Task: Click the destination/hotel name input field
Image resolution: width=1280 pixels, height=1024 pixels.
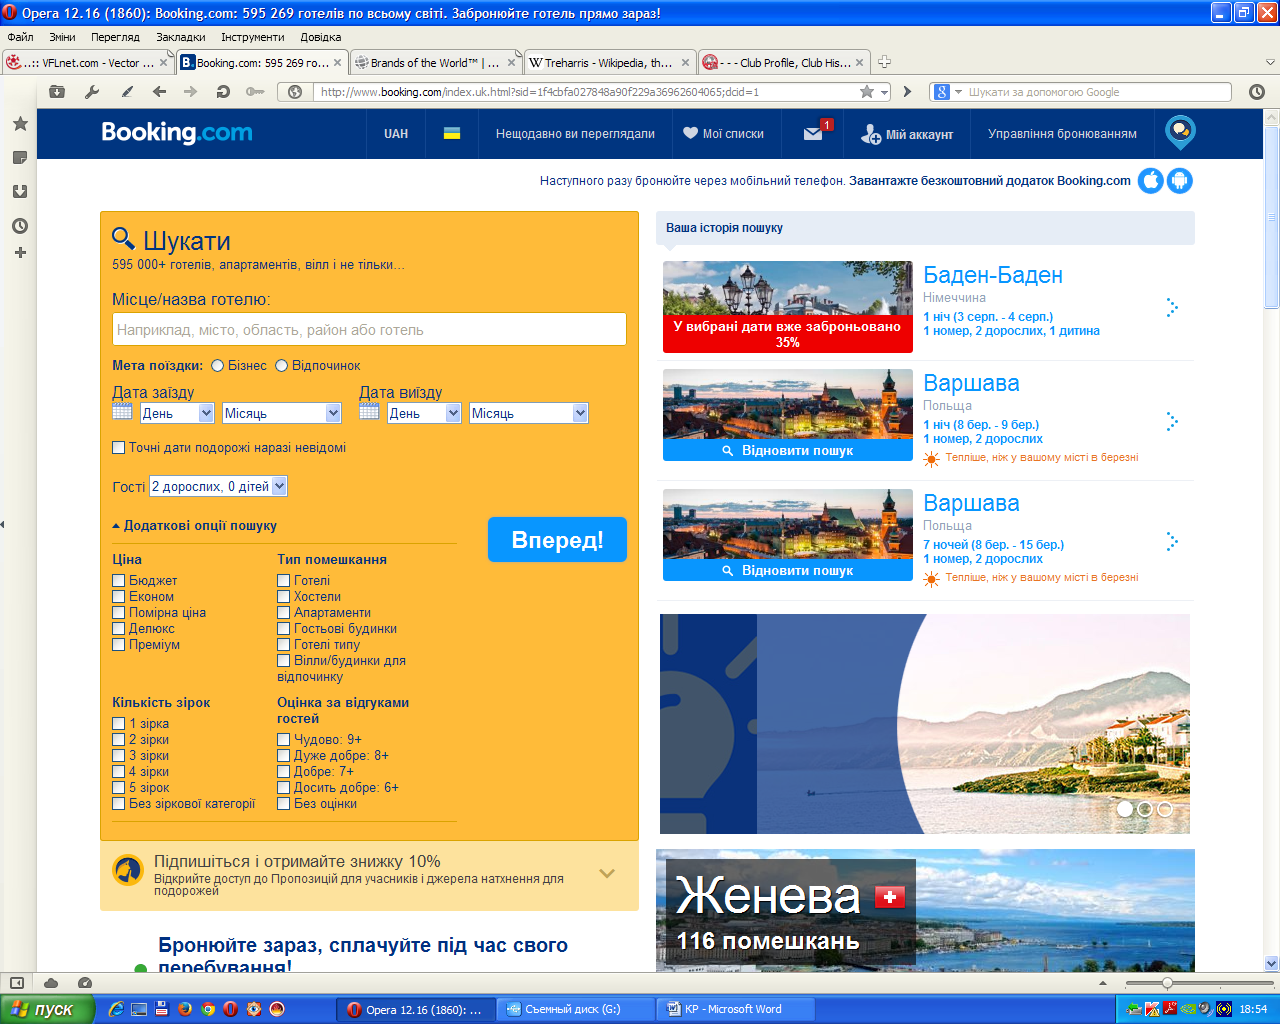Action: point(369,329)
